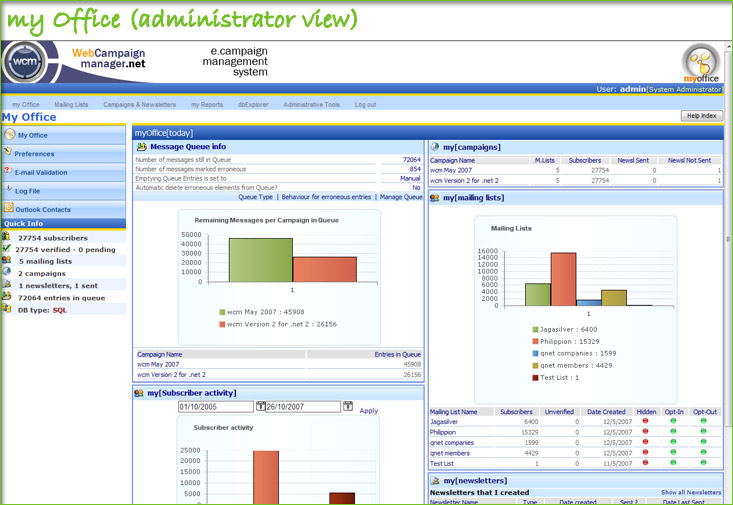Screen dimensions: 733x505
Task: Sort by Subscribers column in mailing list table
Action: coord(516,412)
